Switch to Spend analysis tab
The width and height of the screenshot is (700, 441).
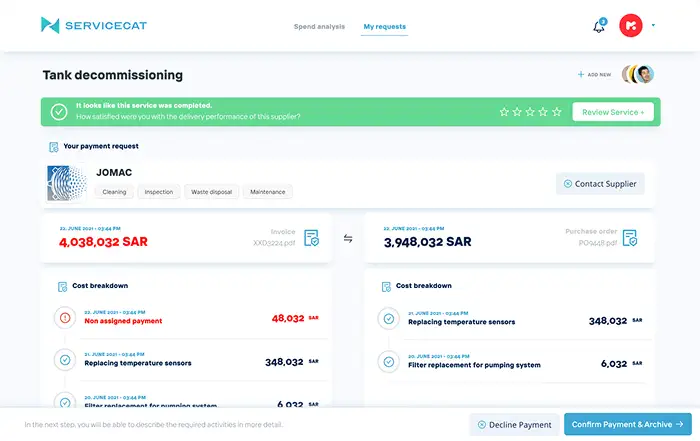[319, 27]
